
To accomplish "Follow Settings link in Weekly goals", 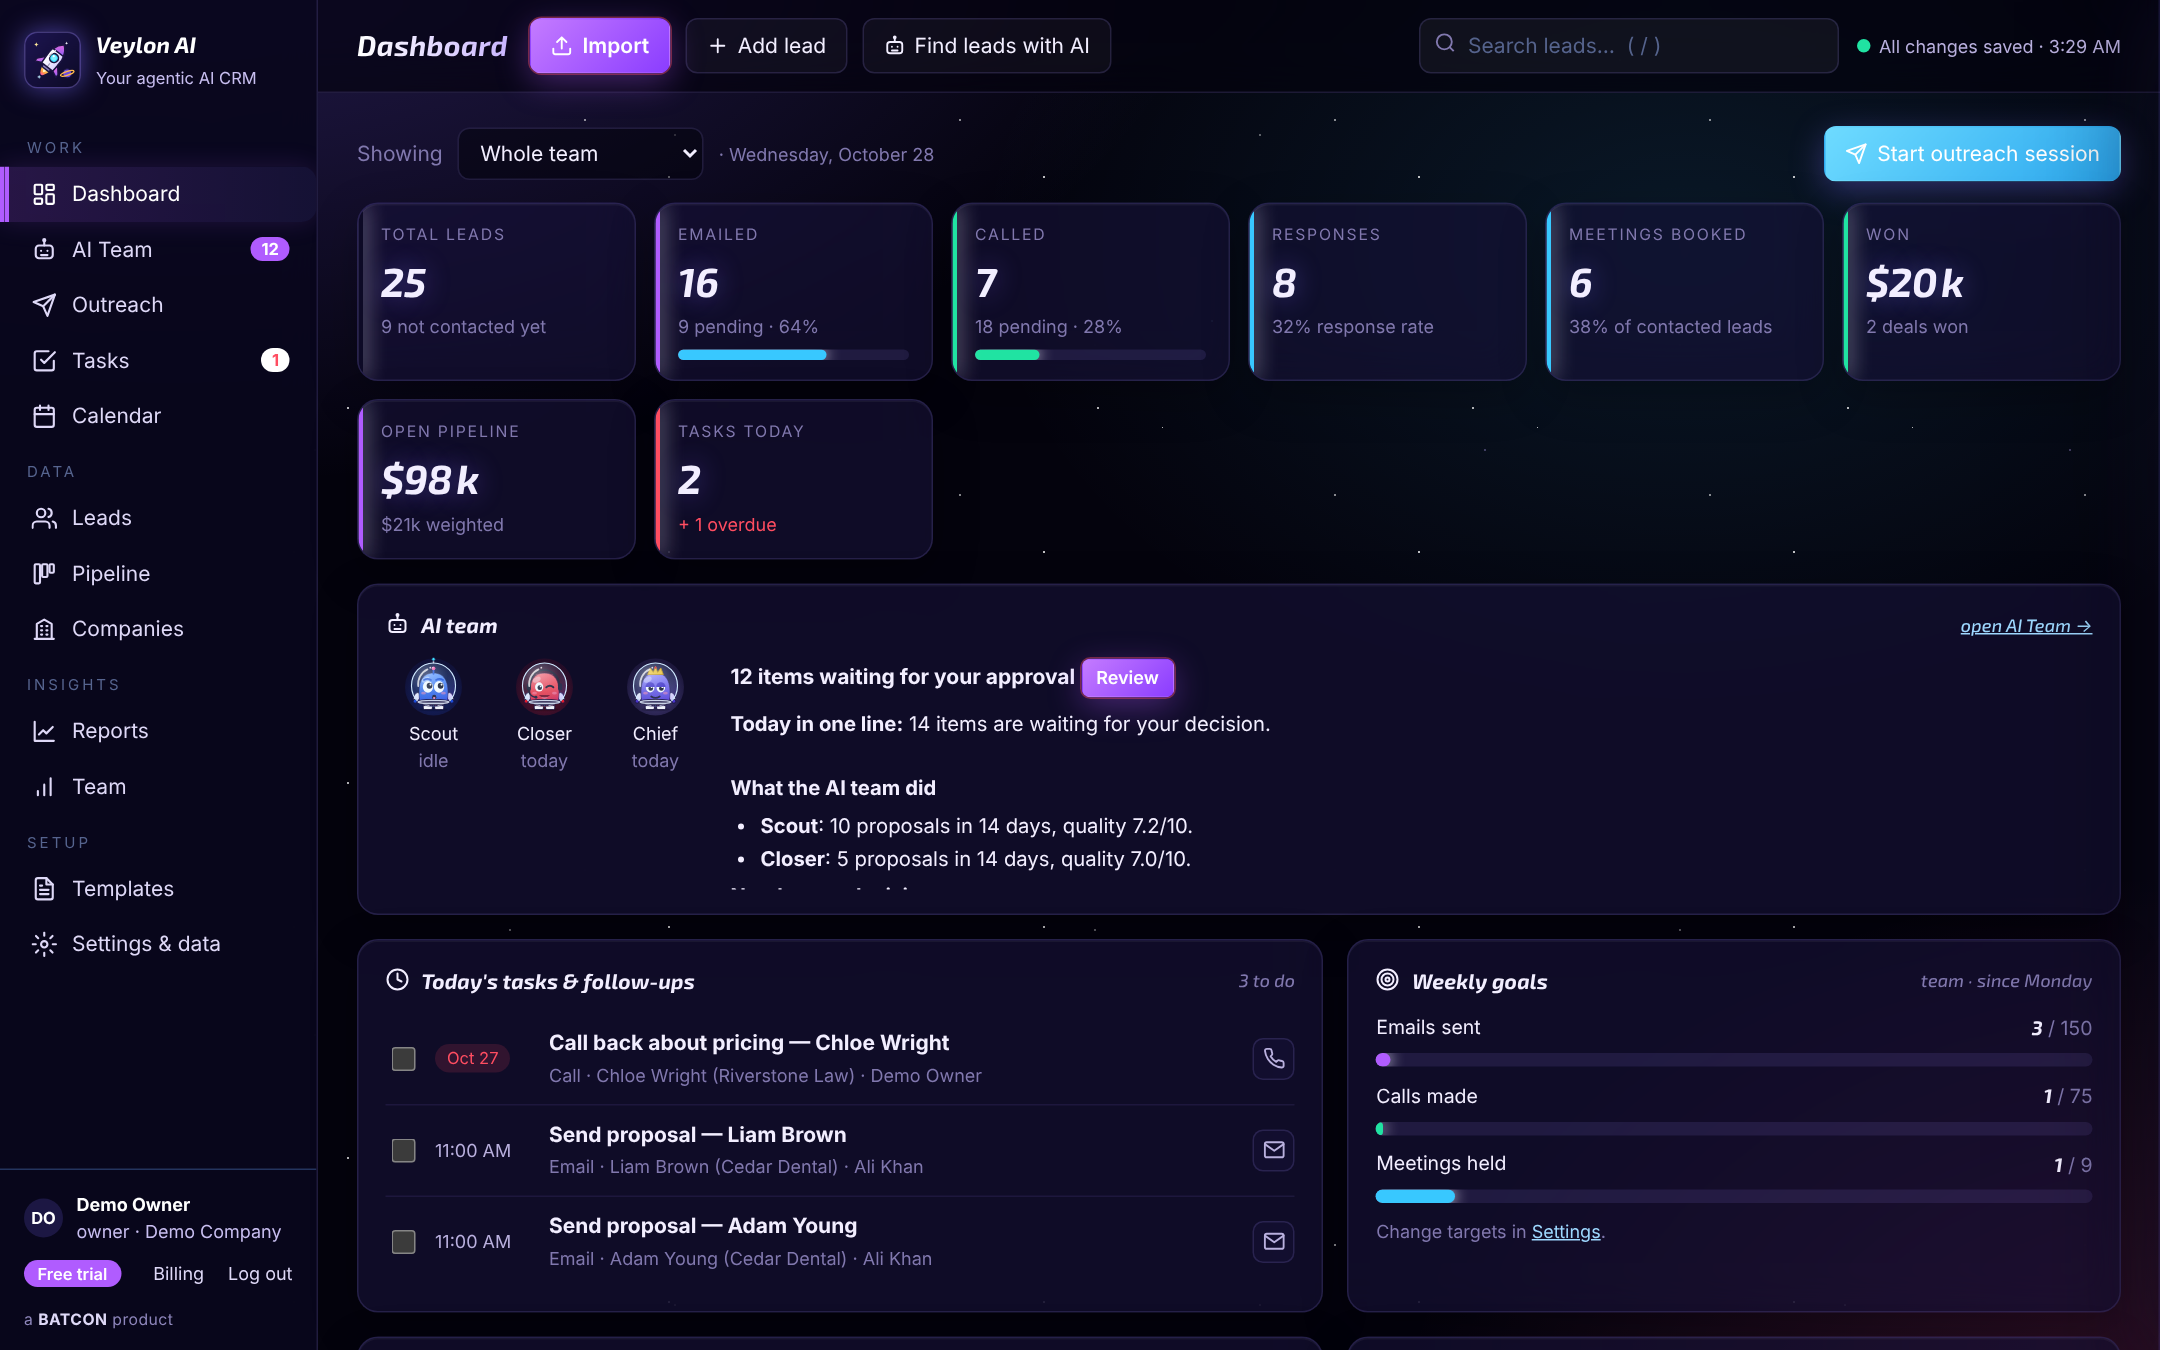I will 1566,1232.
